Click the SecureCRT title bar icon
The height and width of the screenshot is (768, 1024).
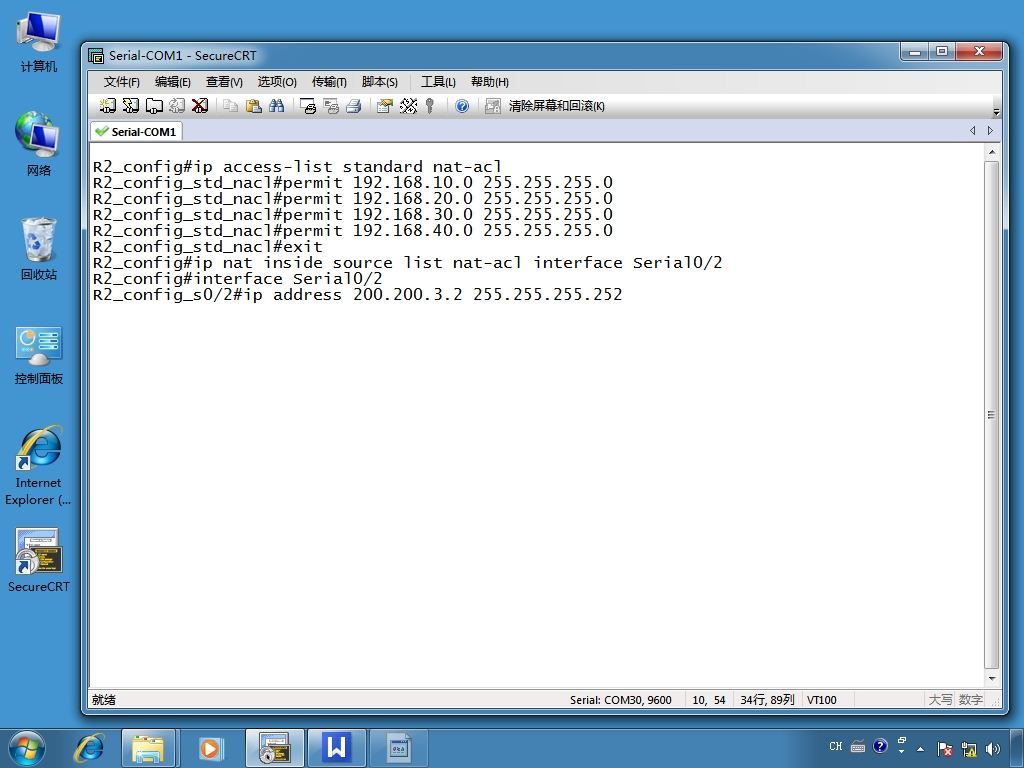96,56
